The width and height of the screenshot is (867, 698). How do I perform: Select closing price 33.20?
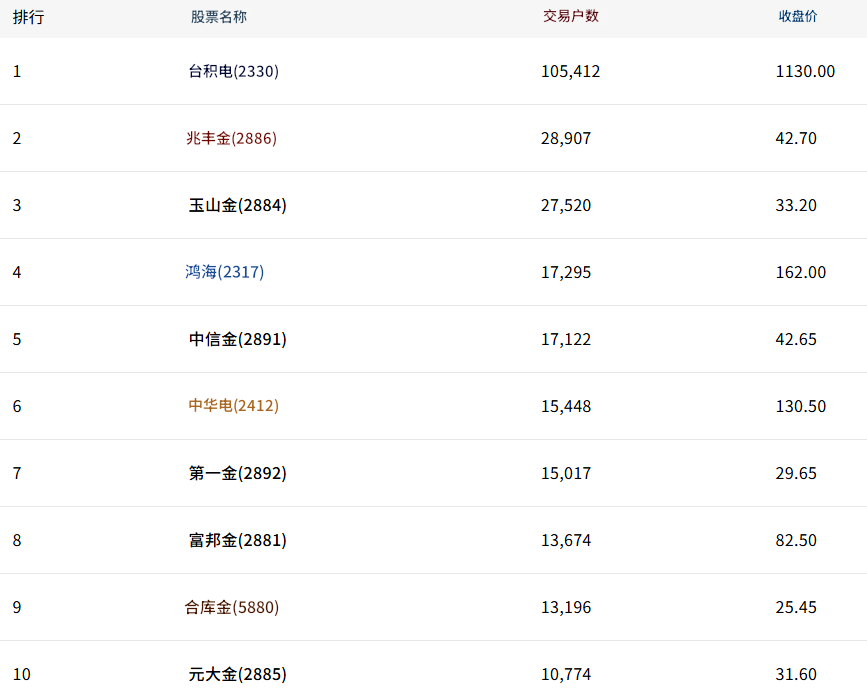point(796,205)
